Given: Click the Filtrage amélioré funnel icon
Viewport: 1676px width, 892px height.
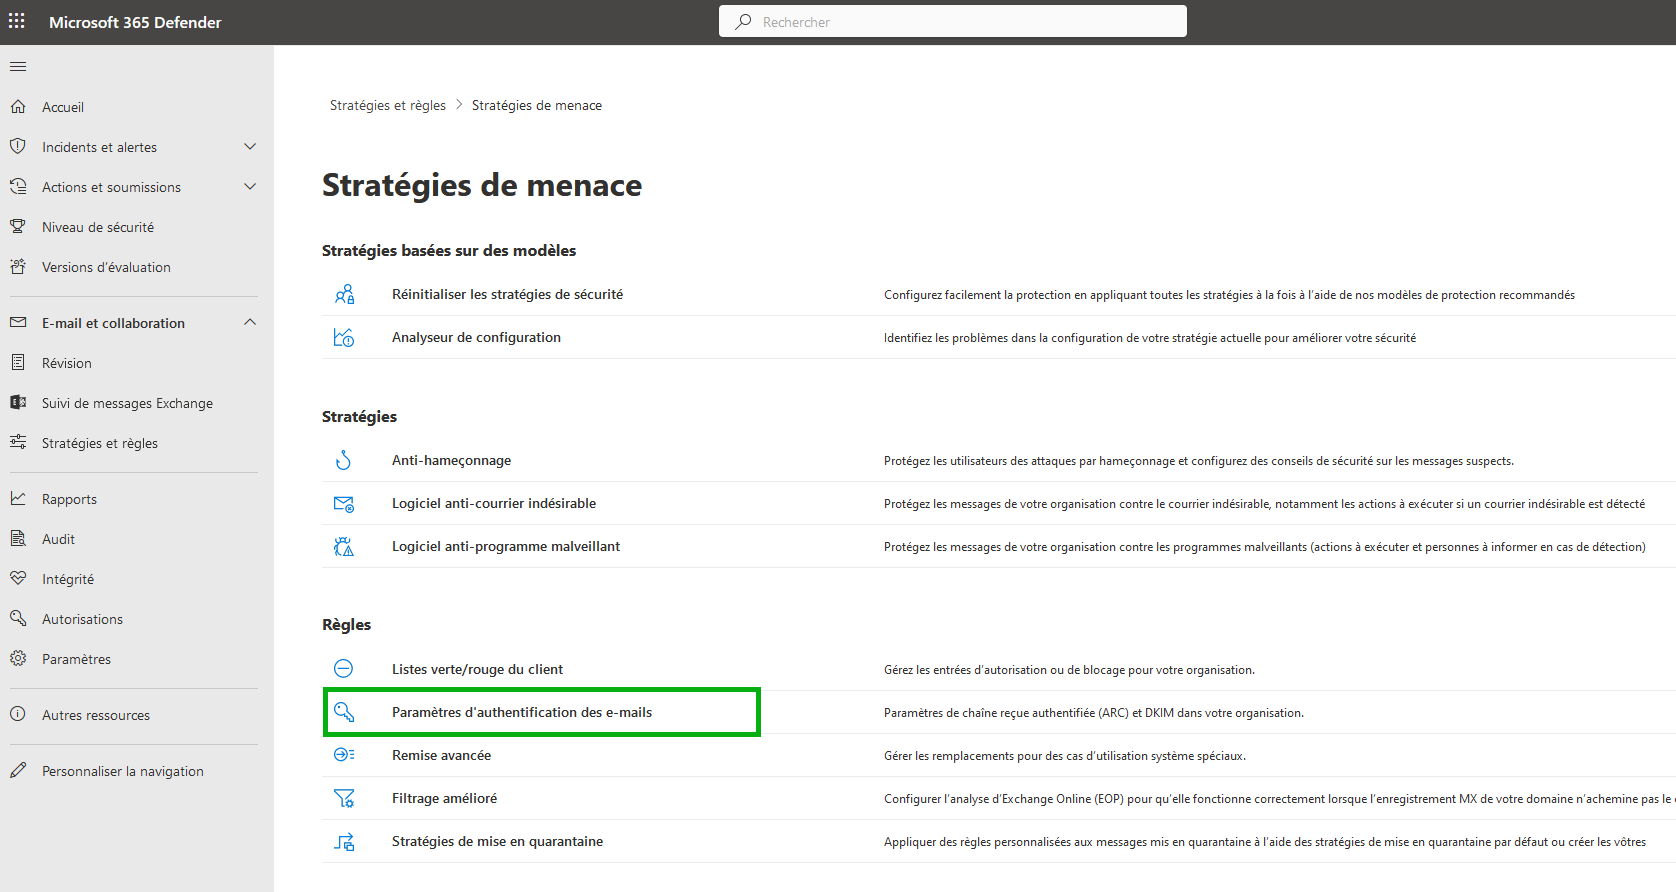Looking at the screenshot, I should (x=343, y=798).
